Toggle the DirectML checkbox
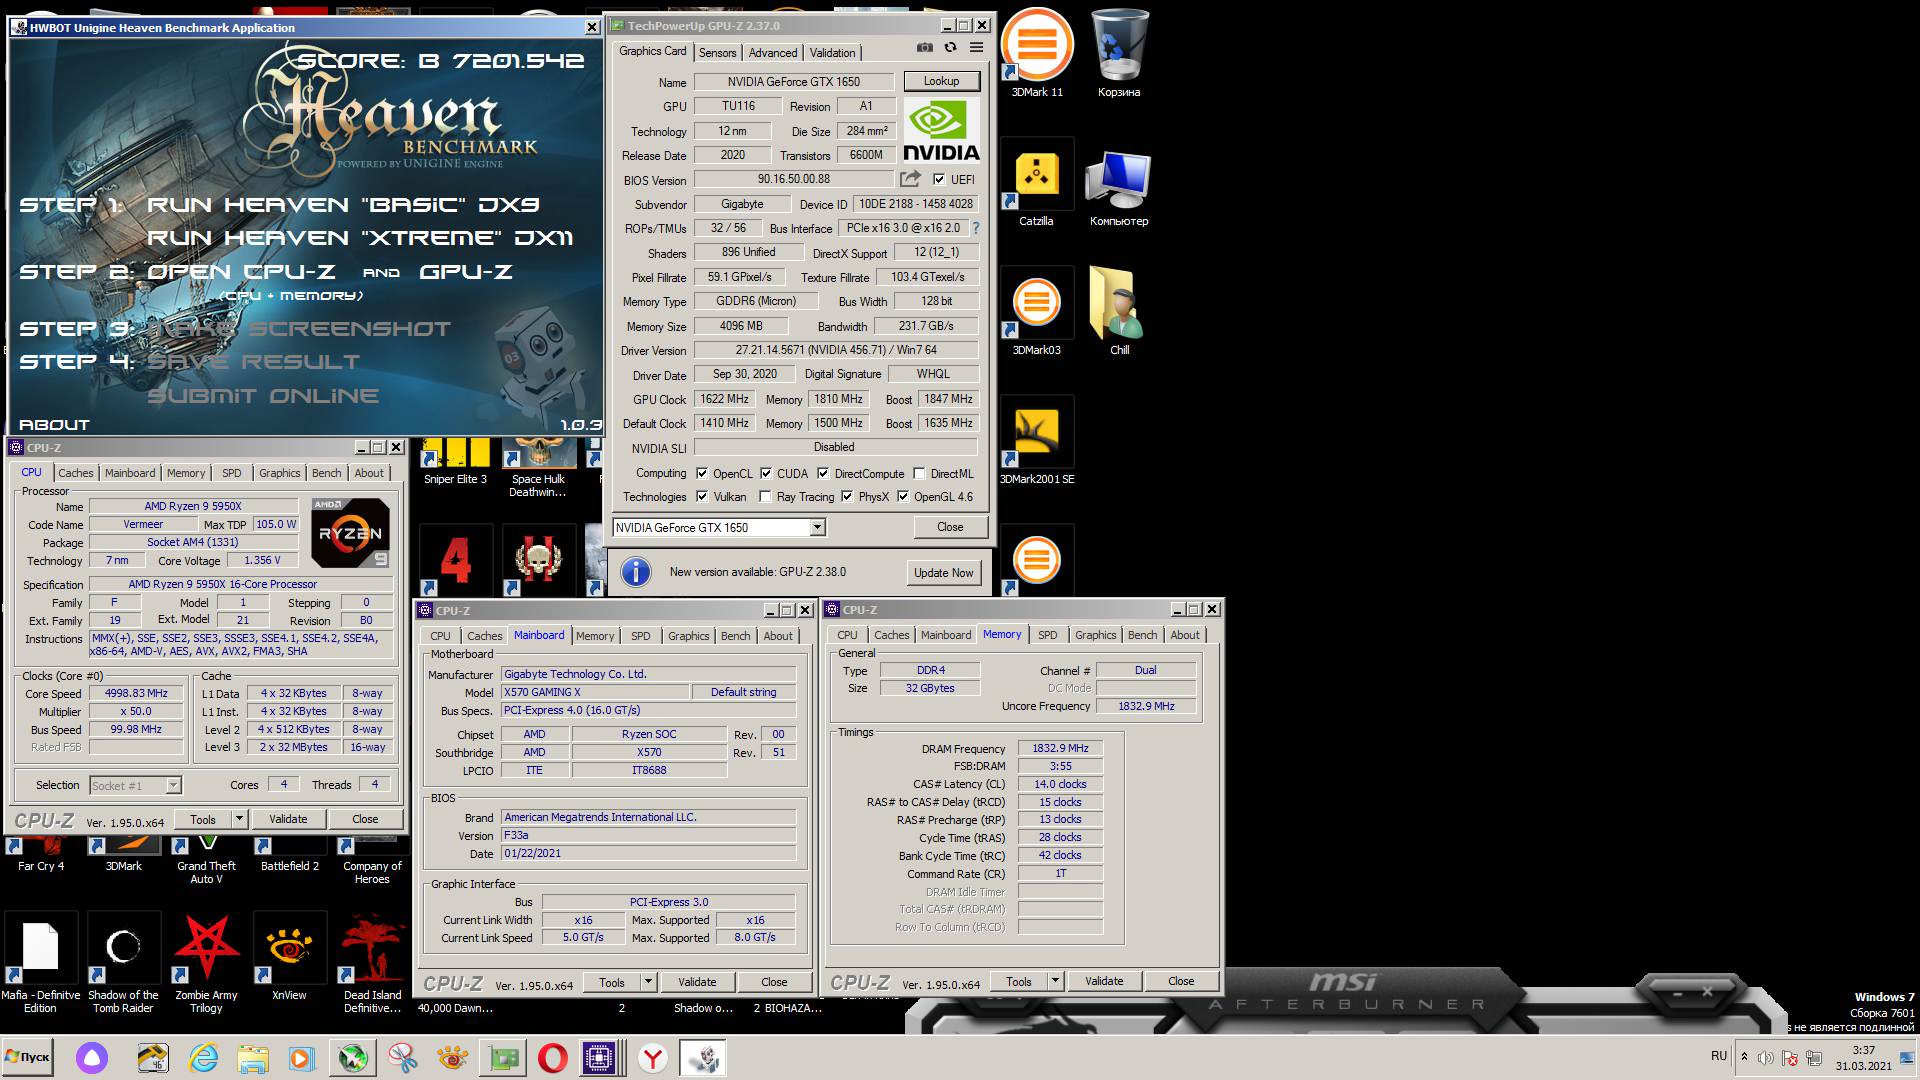This screenshot has width=1920, height=1080. [x=919, y=473]
